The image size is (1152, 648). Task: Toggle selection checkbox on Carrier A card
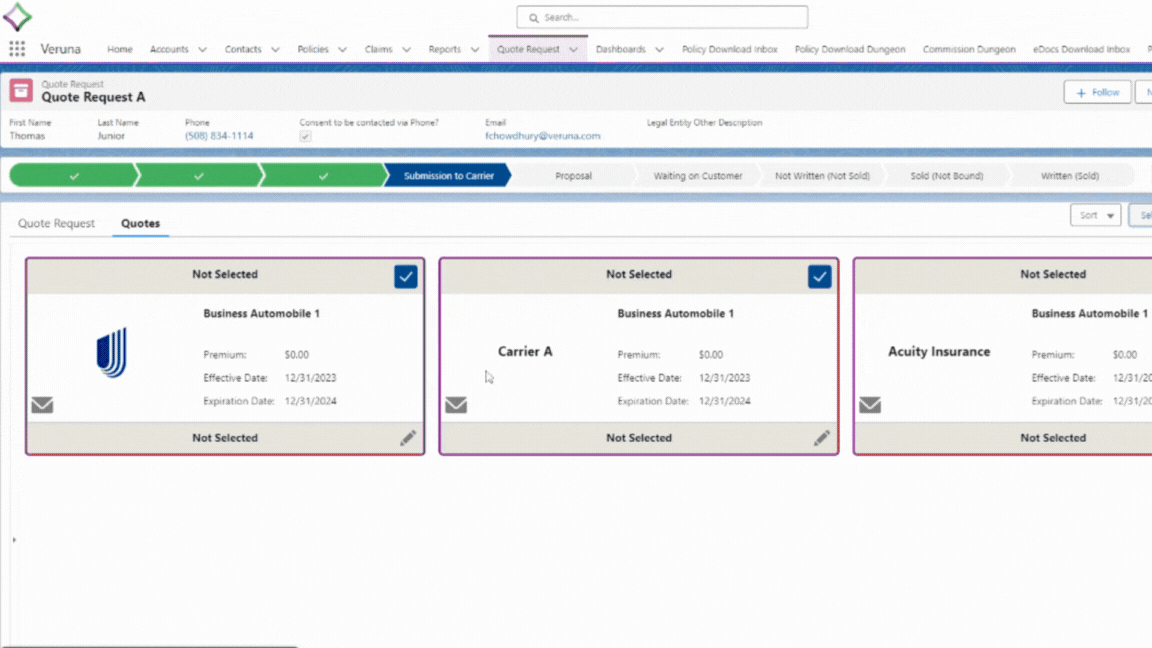(x=819, y=276)
